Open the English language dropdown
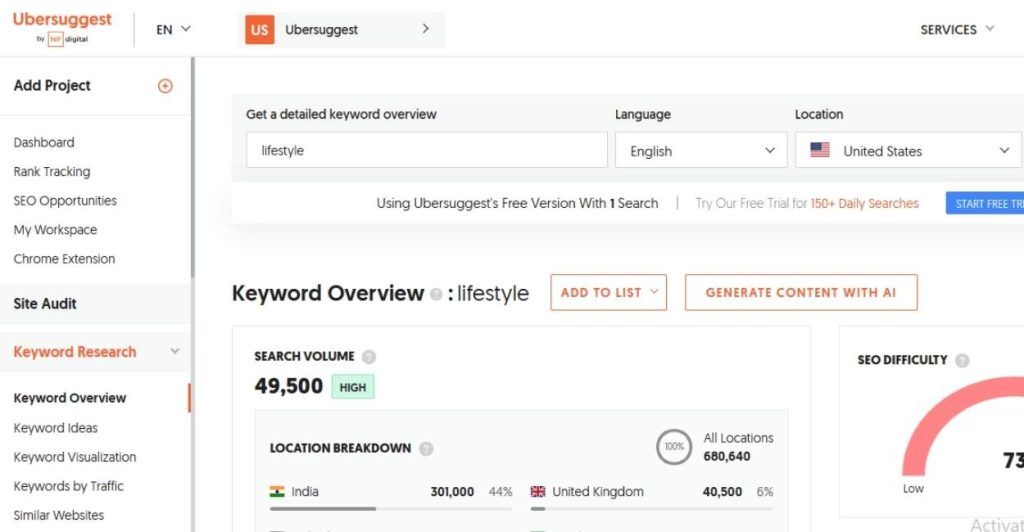Screen dimensions: 1024x532 [701, 151]
